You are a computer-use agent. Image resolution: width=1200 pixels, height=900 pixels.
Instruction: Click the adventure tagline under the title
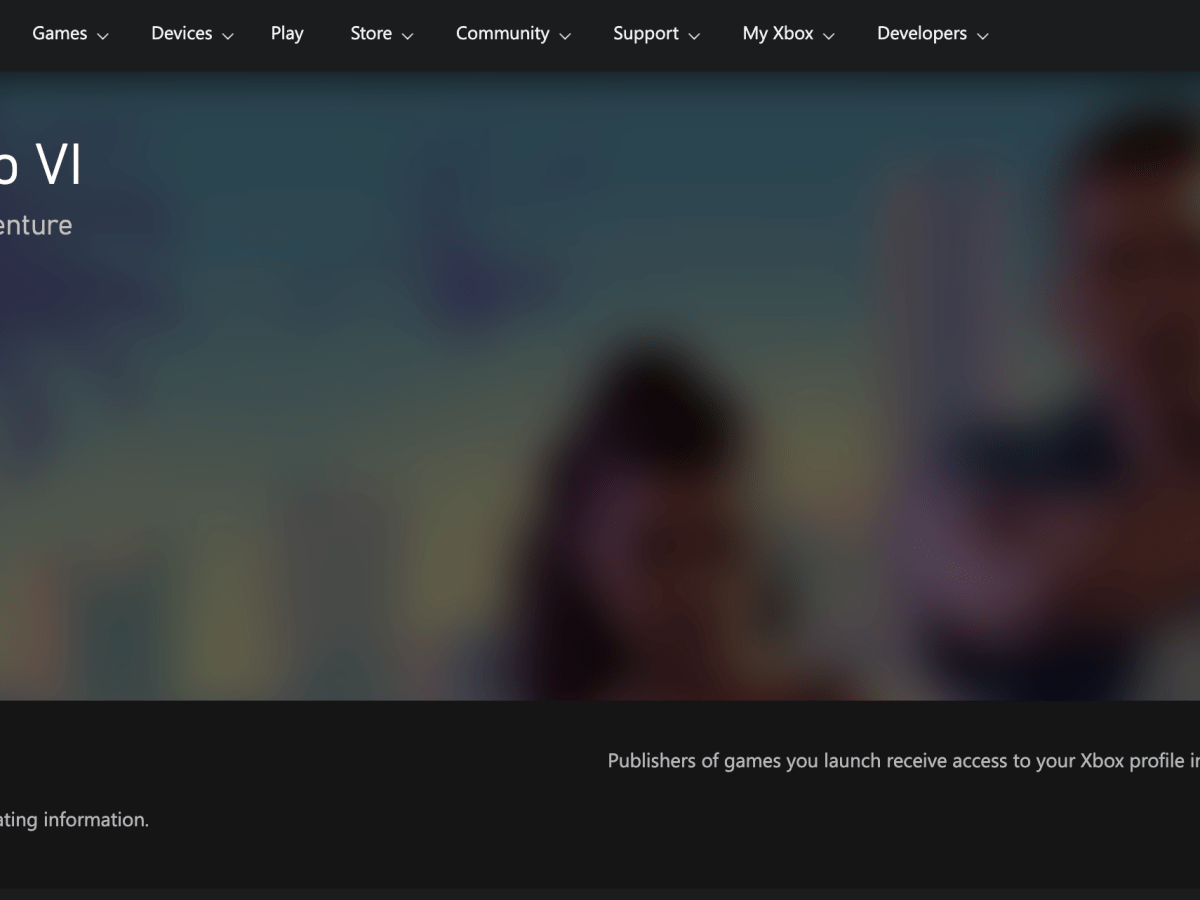[36, 224]
